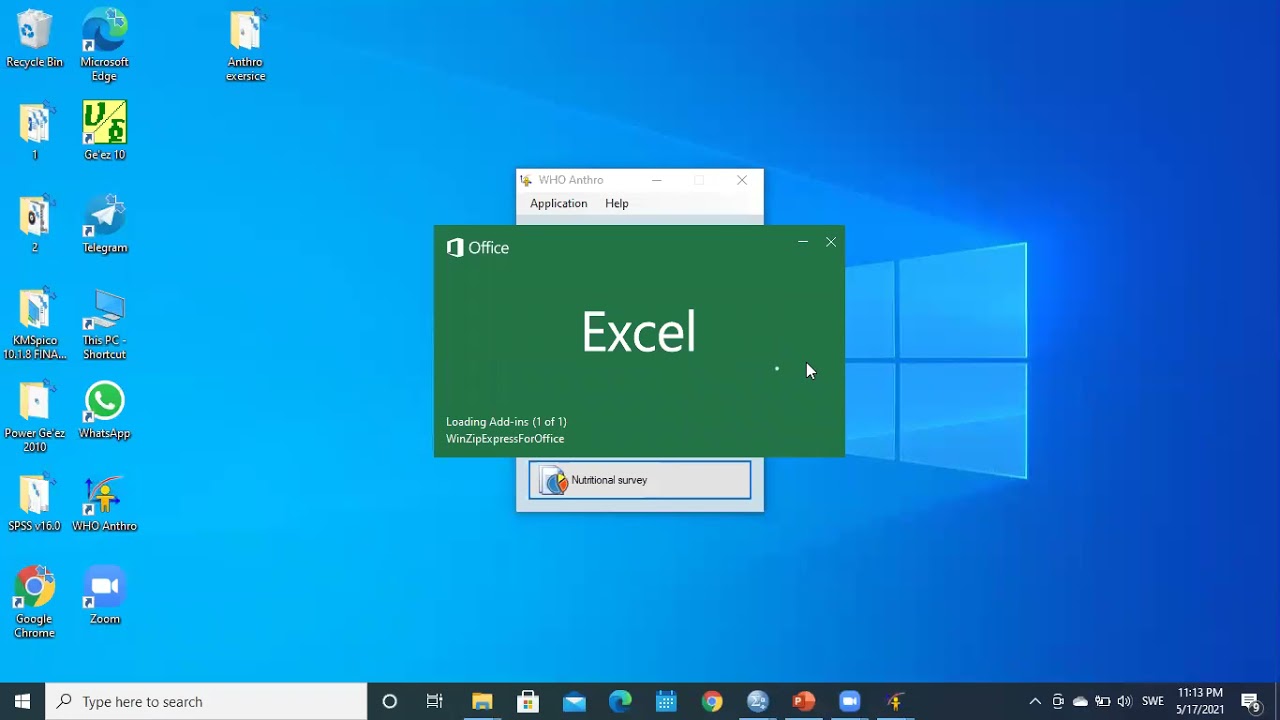
Task: Launch Chrome from the taskbar
Action: tap(712, 701)
